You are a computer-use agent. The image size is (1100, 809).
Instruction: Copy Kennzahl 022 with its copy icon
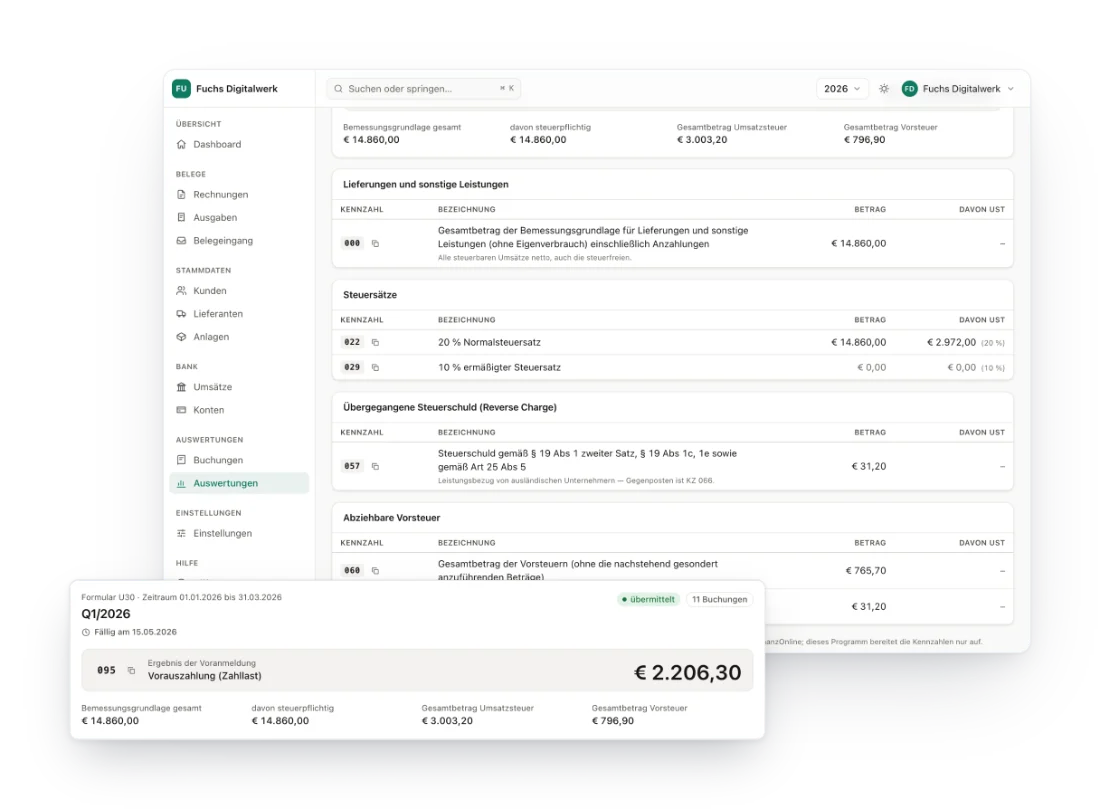[x=375, y=342]
